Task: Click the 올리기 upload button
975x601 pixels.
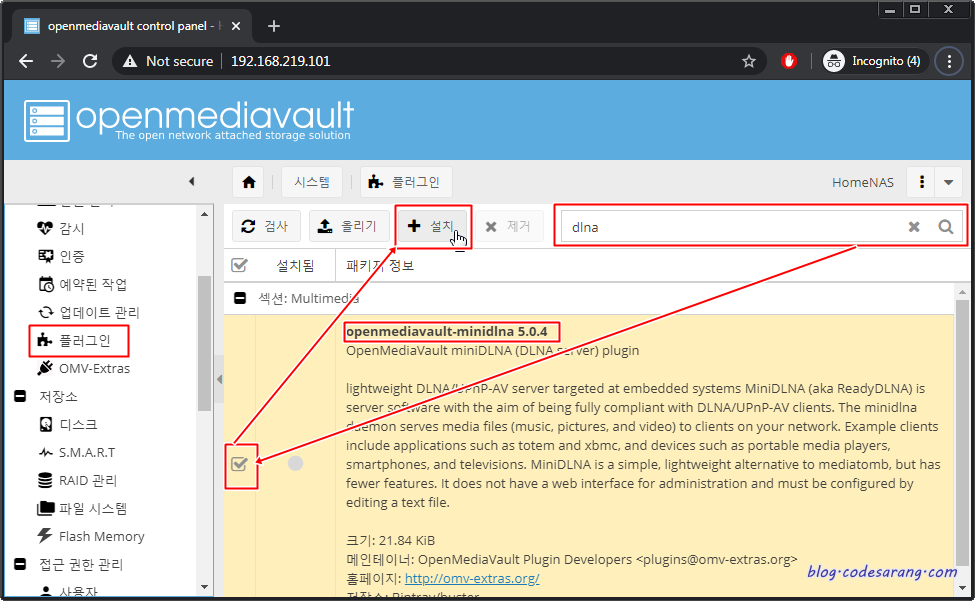Action: pyautogui.click(x=349, y=226)
